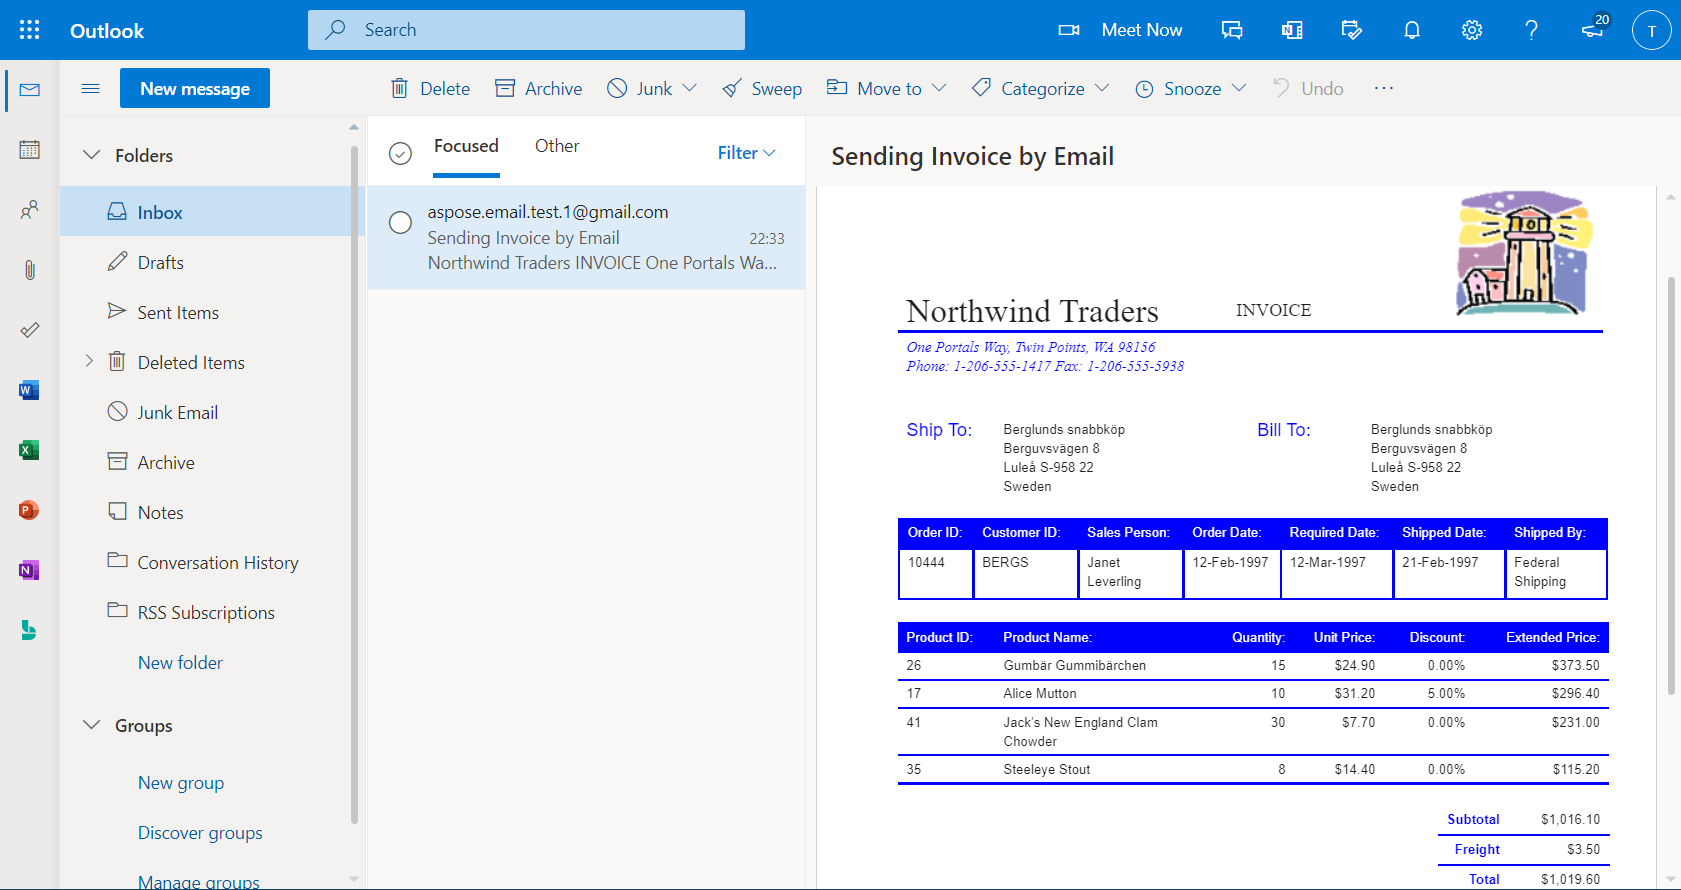
Task: Collapse the Groups section
Action: pos(91,725)
